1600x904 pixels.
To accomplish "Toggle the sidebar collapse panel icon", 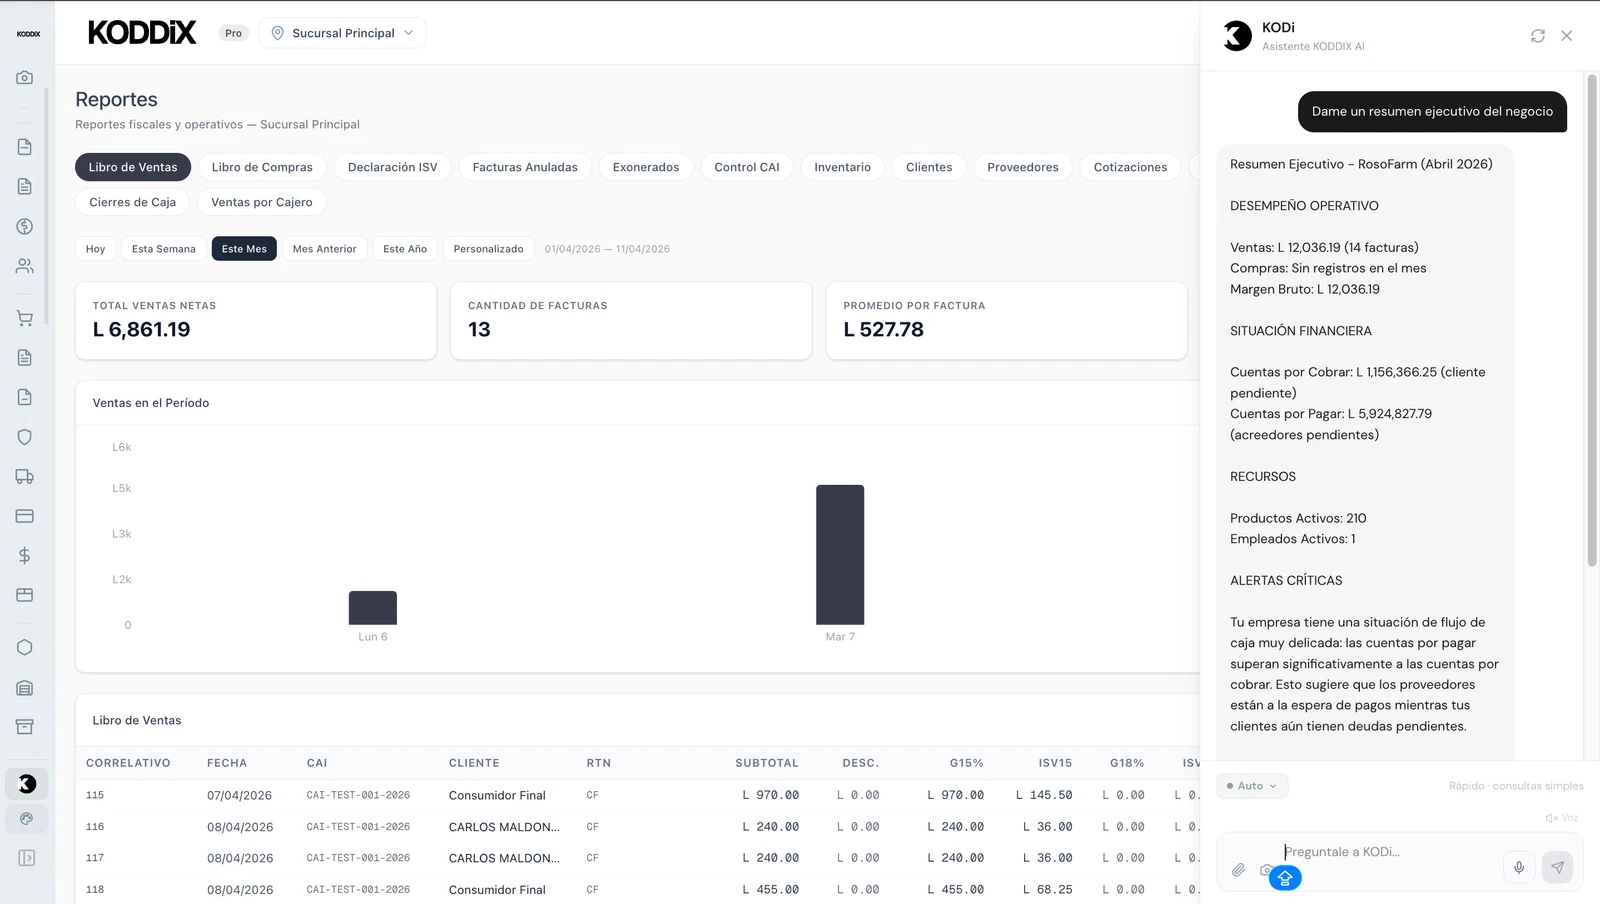I will pyautogui.click(x=26, y=858).
